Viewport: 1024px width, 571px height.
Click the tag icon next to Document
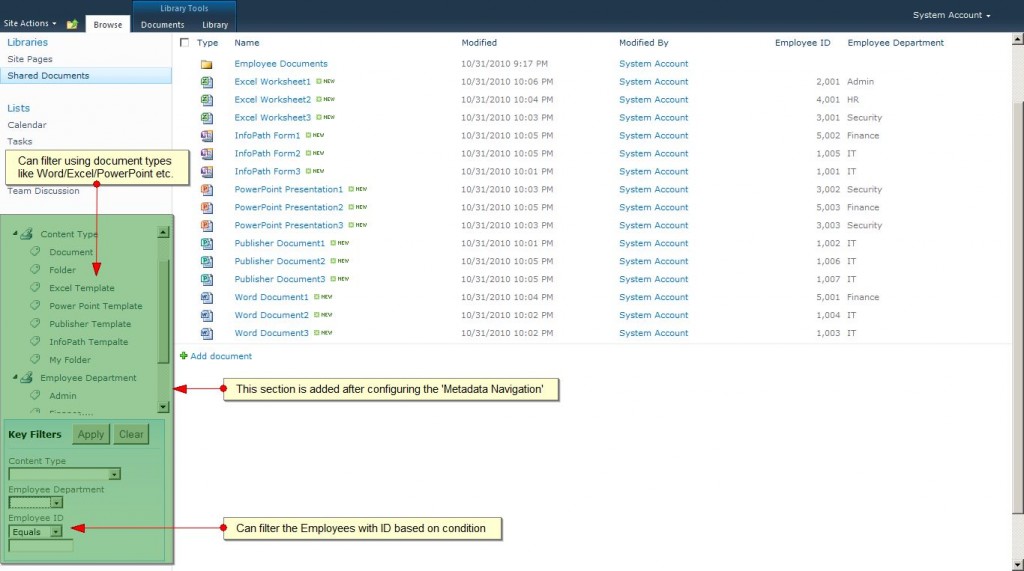pyautogui.click(x=35, y=252)
